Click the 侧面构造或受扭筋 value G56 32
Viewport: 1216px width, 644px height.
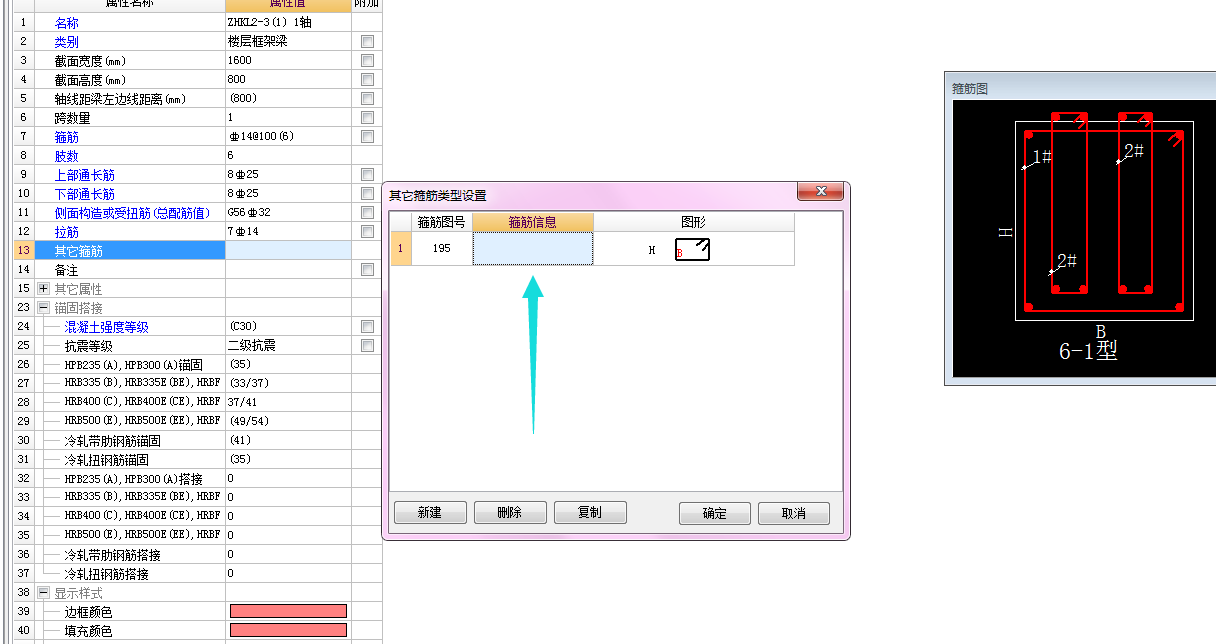(x=250, y=213)
